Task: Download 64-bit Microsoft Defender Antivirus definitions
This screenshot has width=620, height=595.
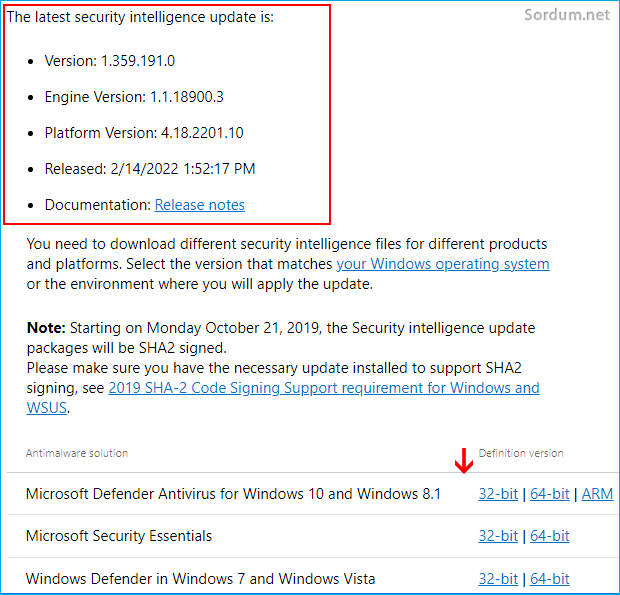Action: [550, 494]
